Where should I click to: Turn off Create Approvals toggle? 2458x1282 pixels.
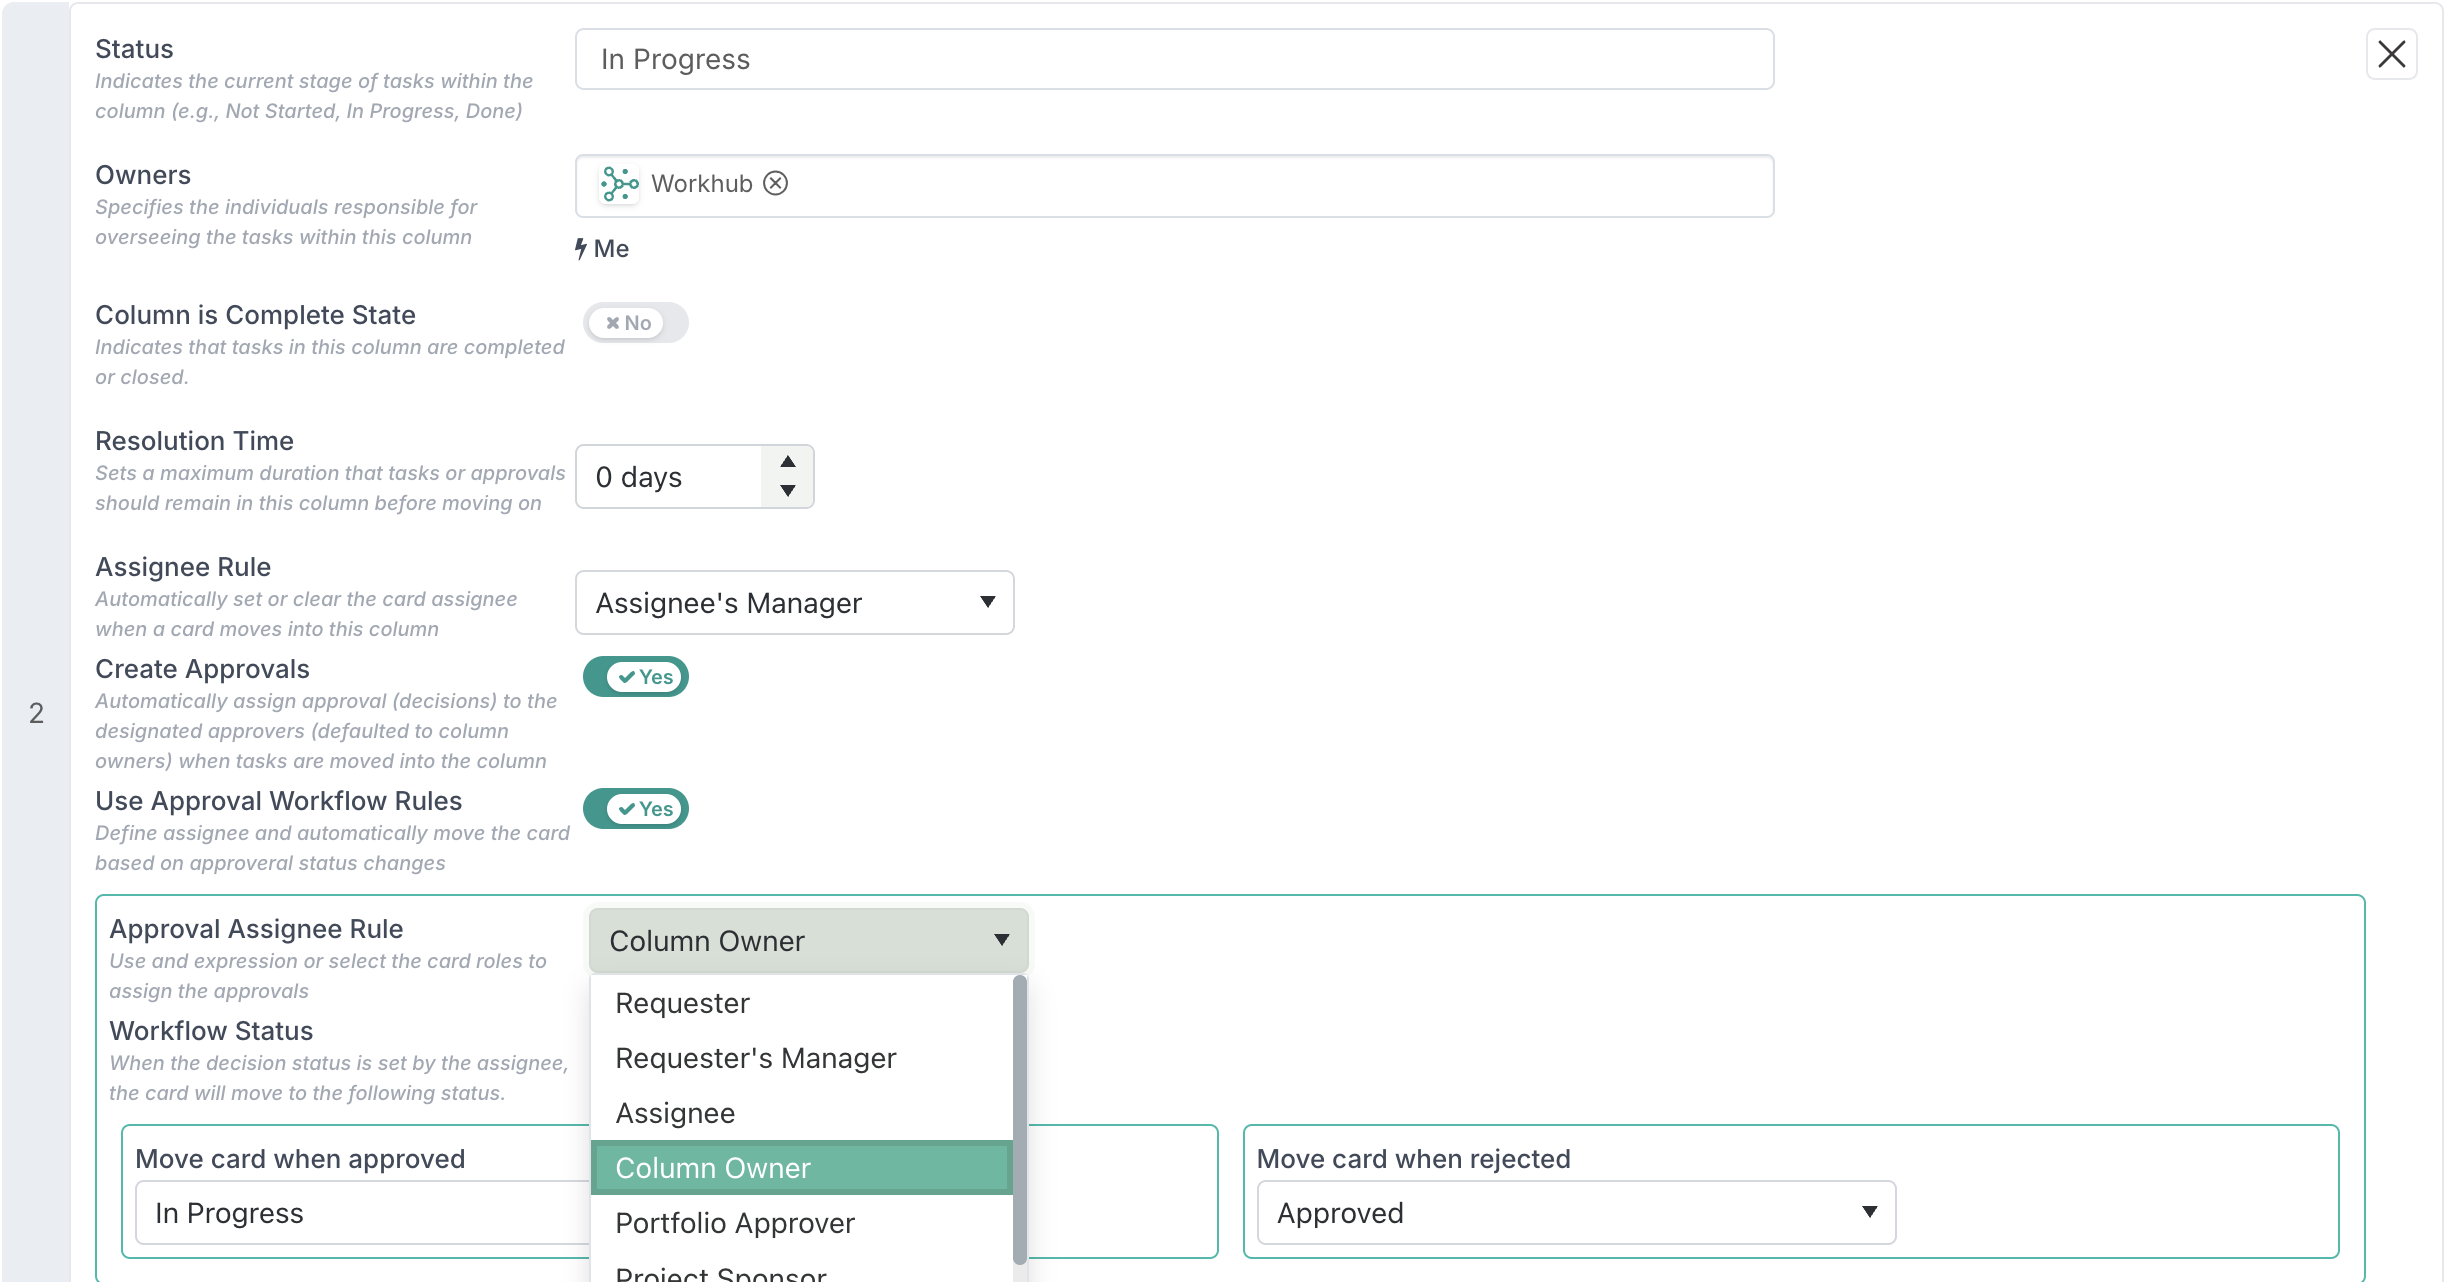point(636,677)
